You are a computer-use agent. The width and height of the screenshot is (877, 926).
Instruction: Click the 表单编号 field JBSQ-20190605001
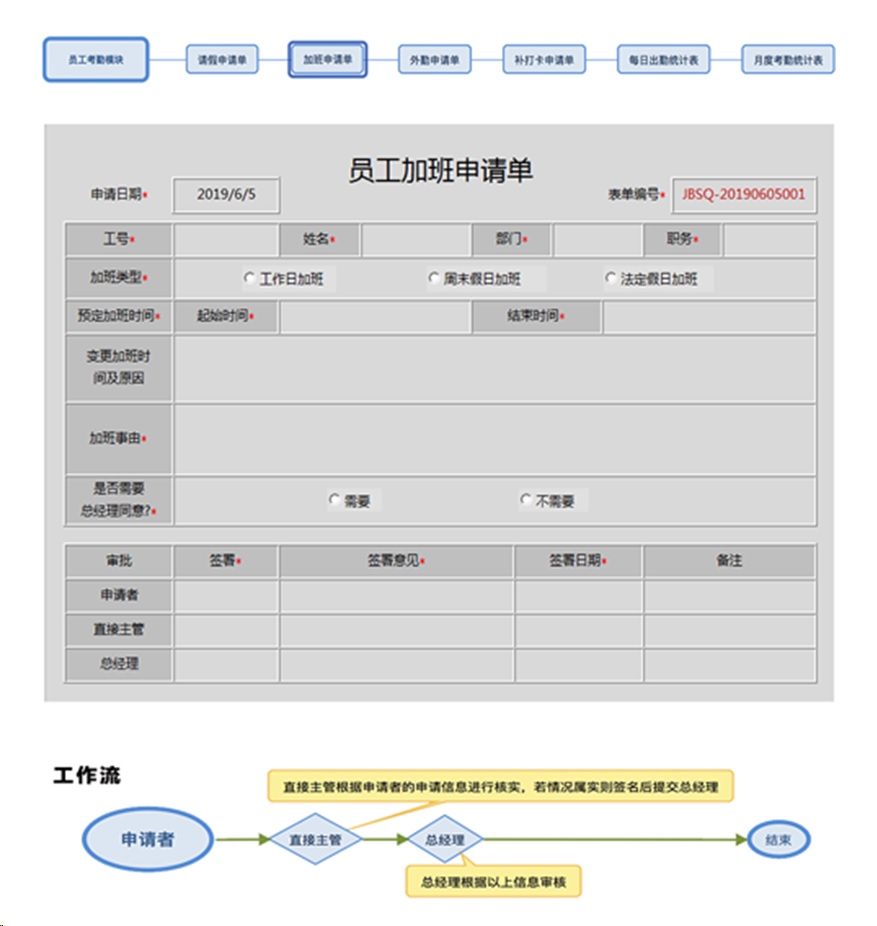point(743,195)
